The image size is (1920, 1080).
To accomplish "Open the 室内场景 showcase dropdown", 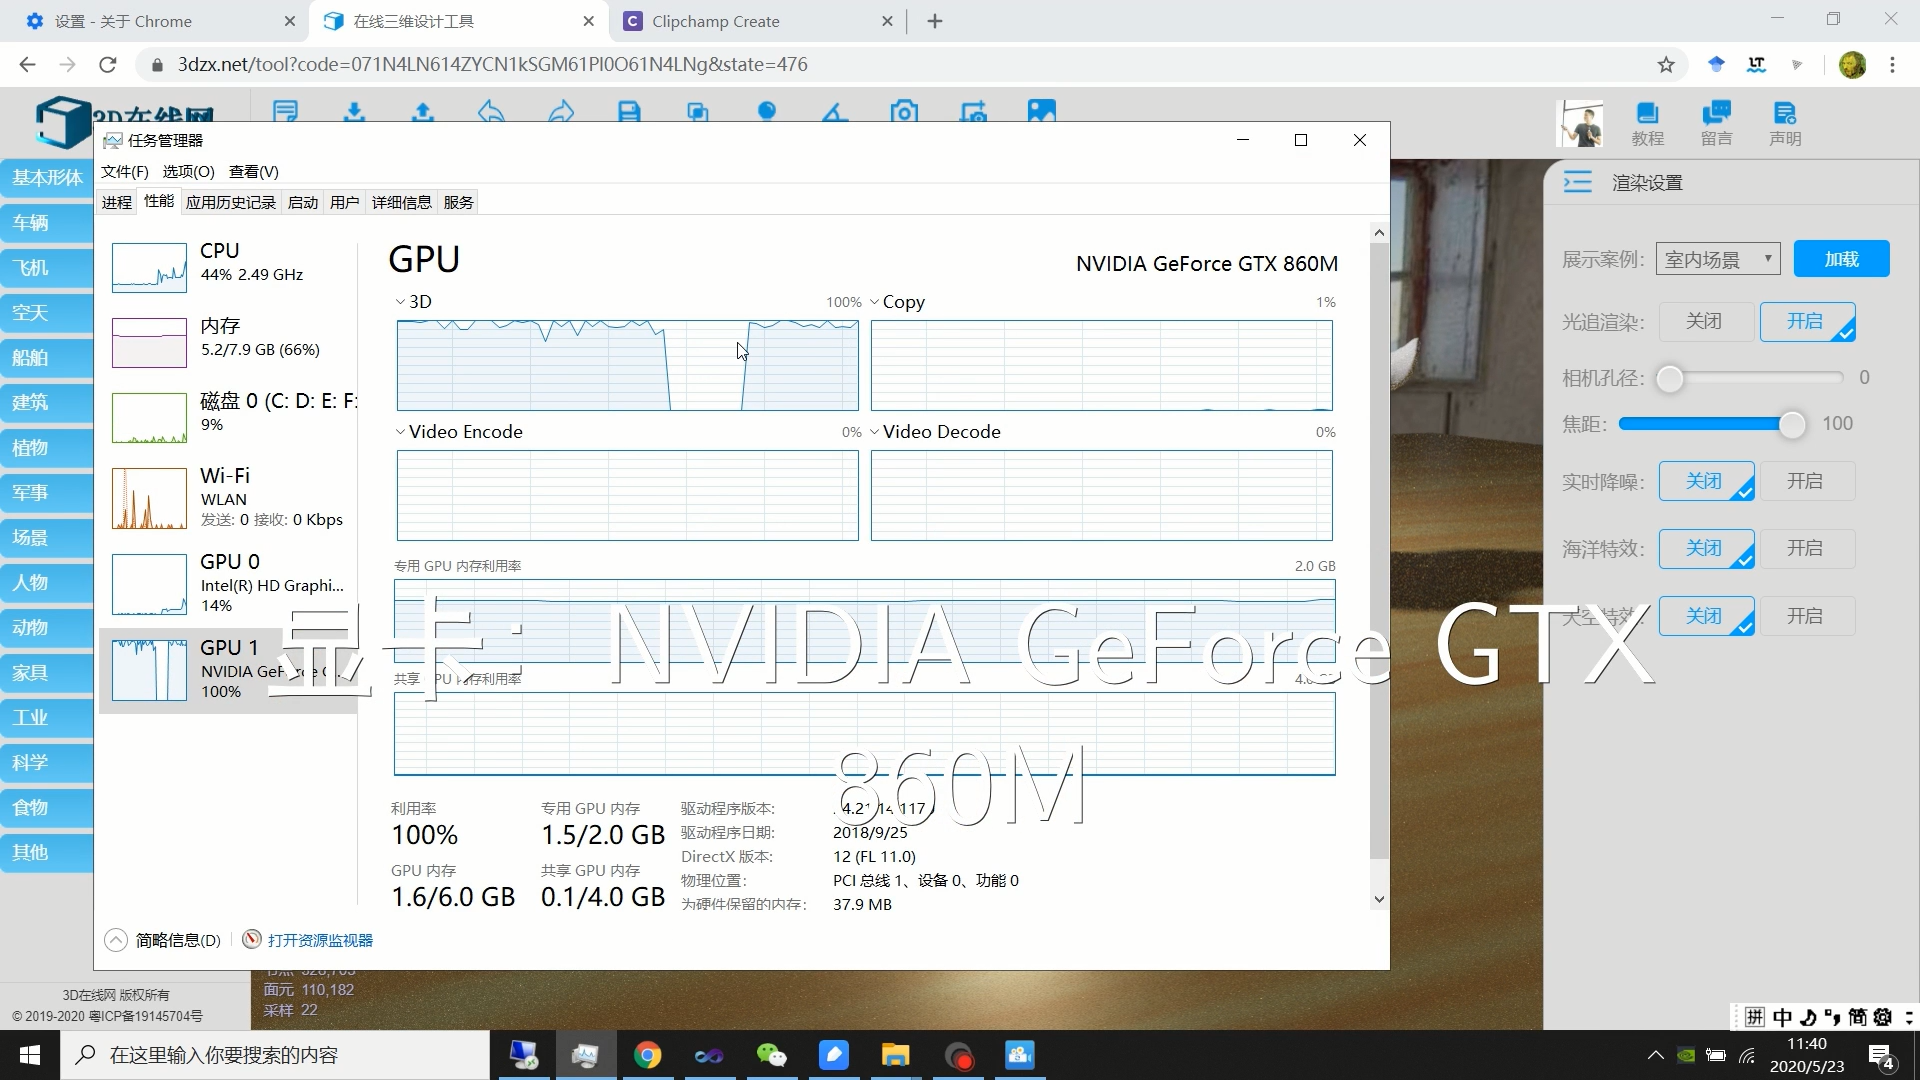I will click(x=1717, y=259).
